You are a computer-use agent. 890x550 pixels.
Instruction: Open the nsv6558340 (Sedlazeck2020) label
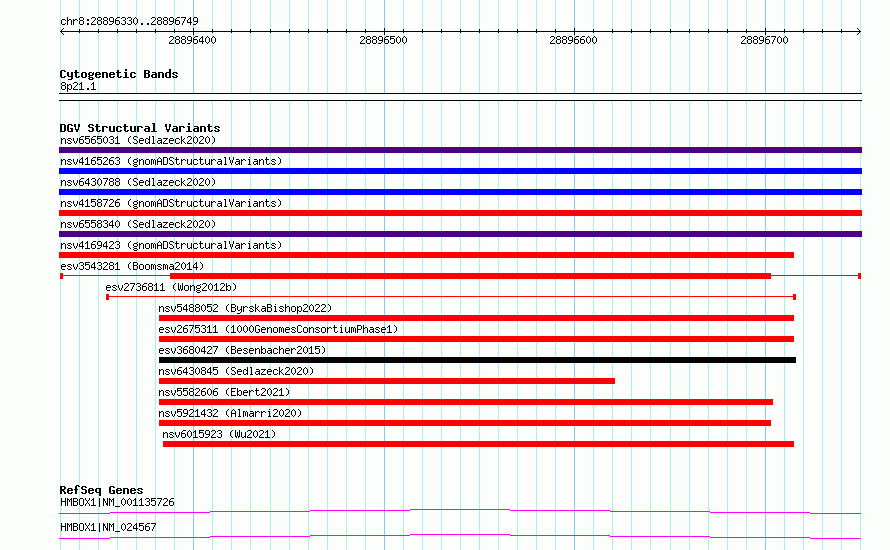(138, 224)
